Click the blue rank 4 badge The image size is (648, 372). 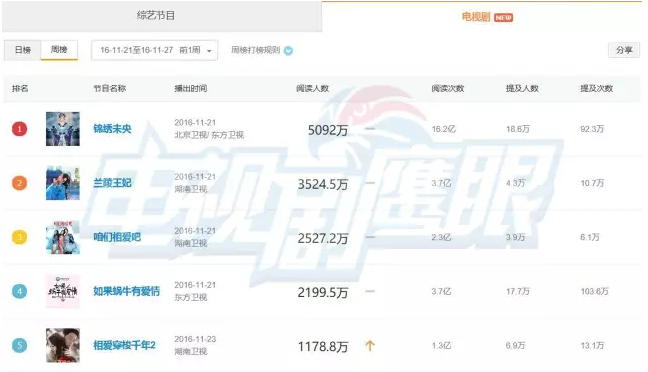[x=19, y=291]
